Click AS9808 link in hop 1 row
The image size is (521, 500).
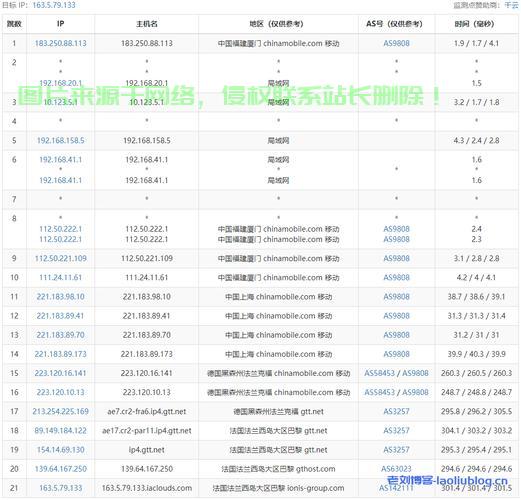396,43
